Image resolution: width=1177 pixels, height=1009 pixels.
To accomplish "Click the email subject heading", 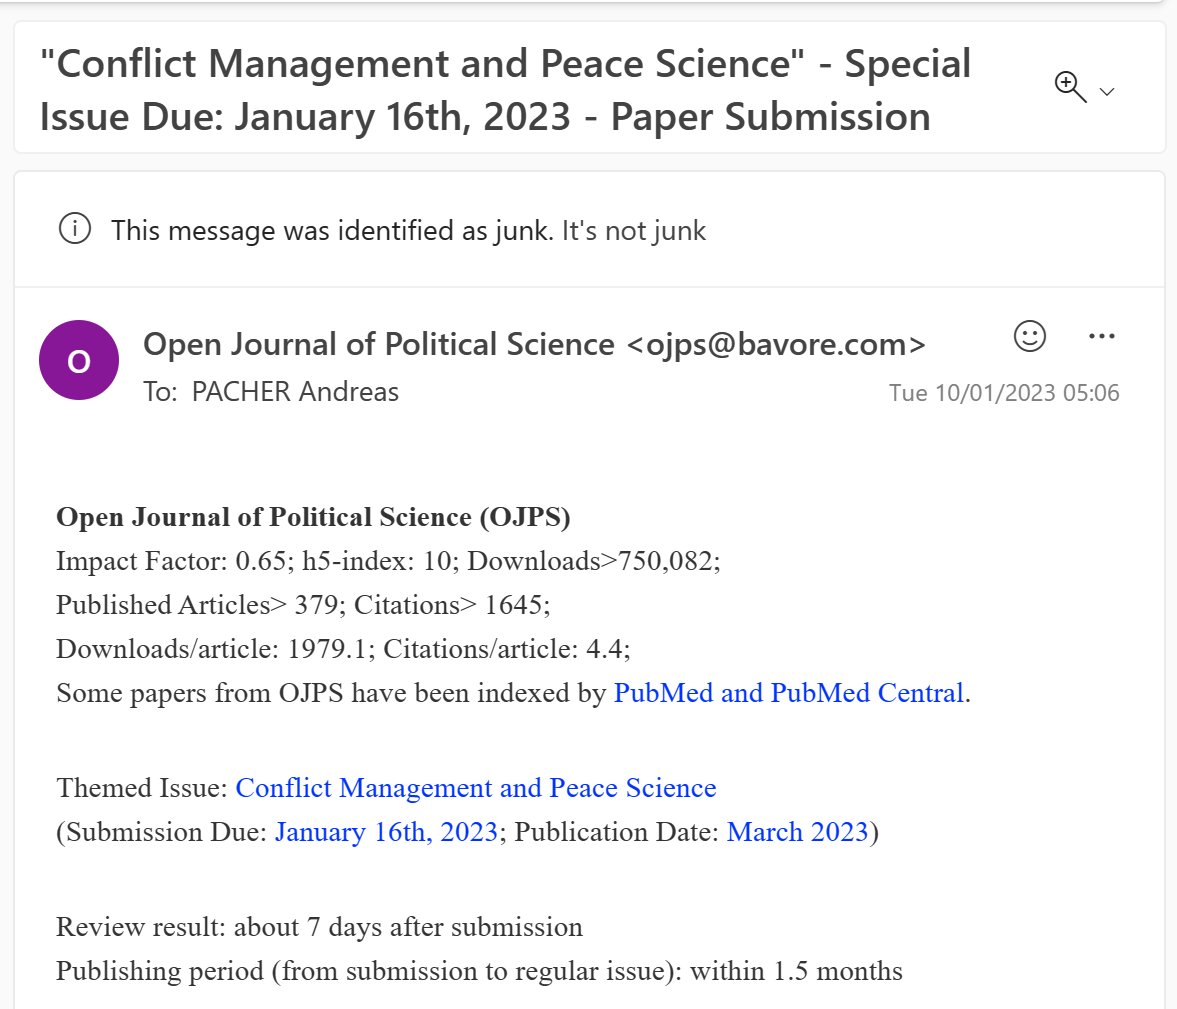I will (x=505, y=90).
